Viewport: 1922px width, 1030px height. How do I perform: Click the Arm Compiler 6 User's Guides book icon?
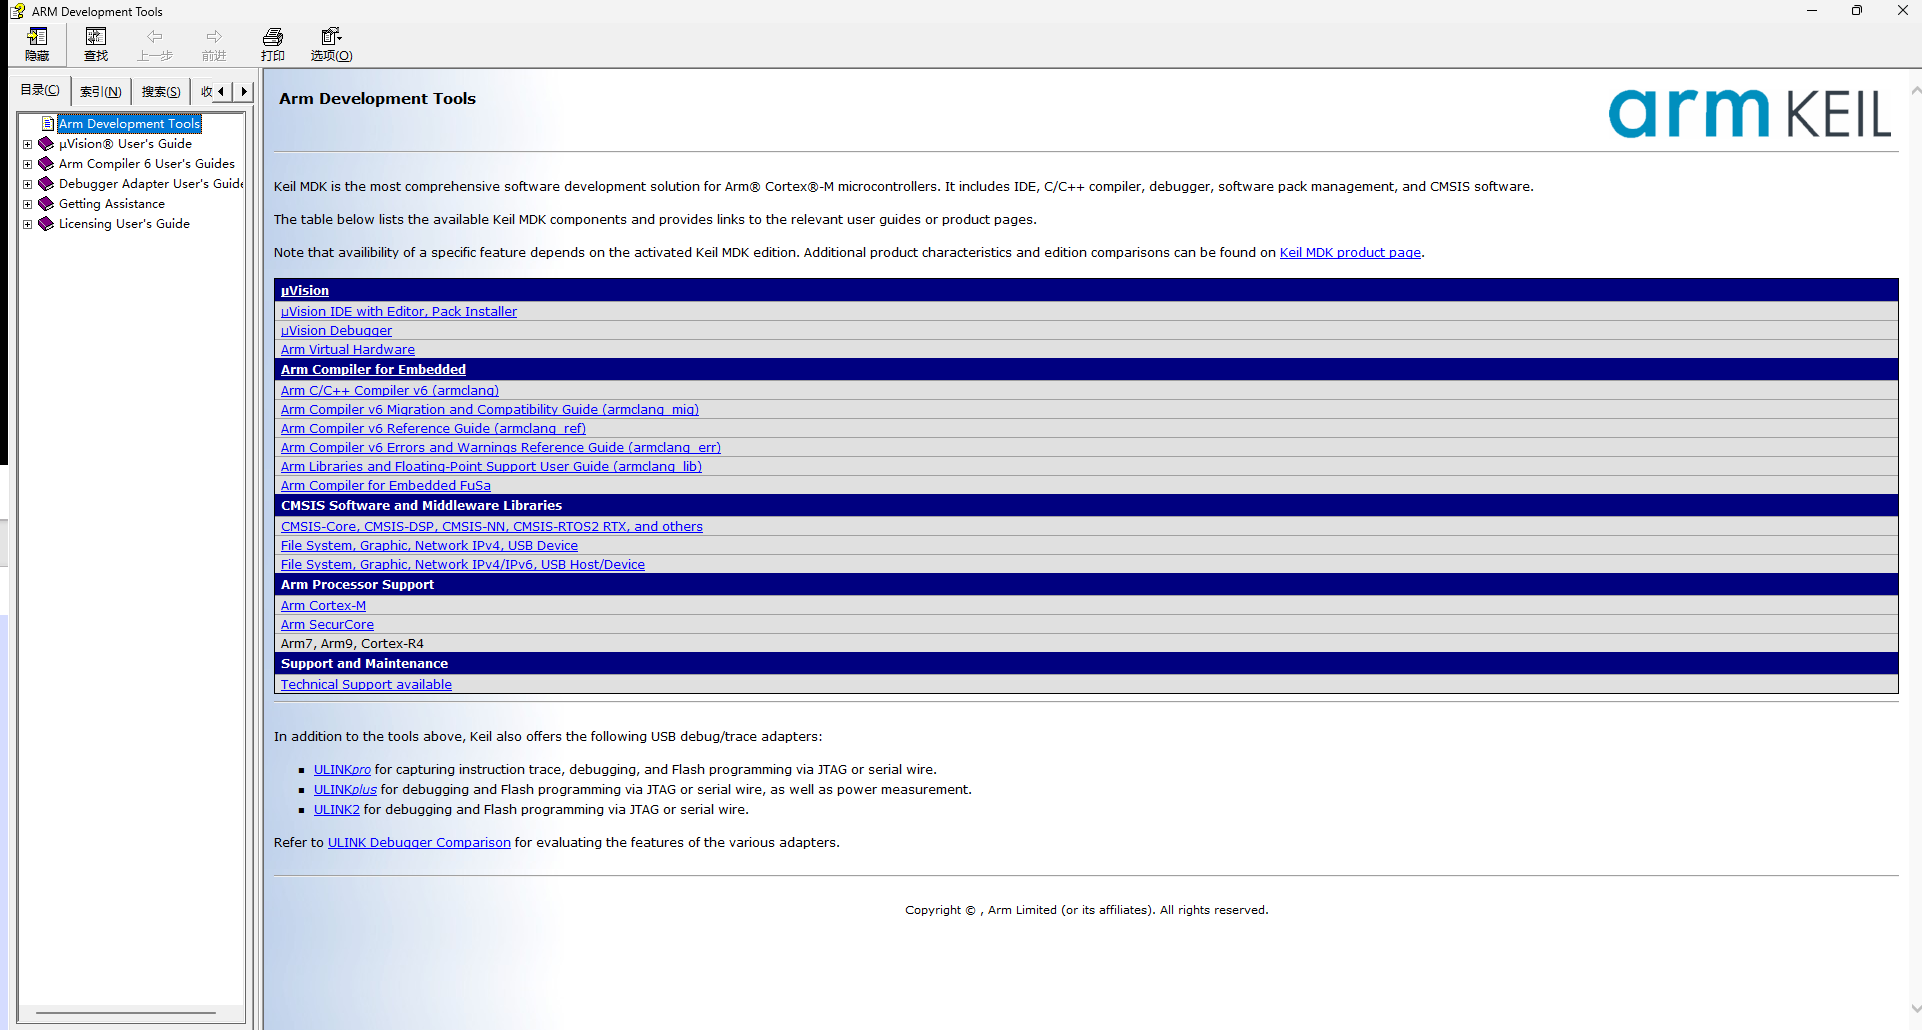(46, 164)
